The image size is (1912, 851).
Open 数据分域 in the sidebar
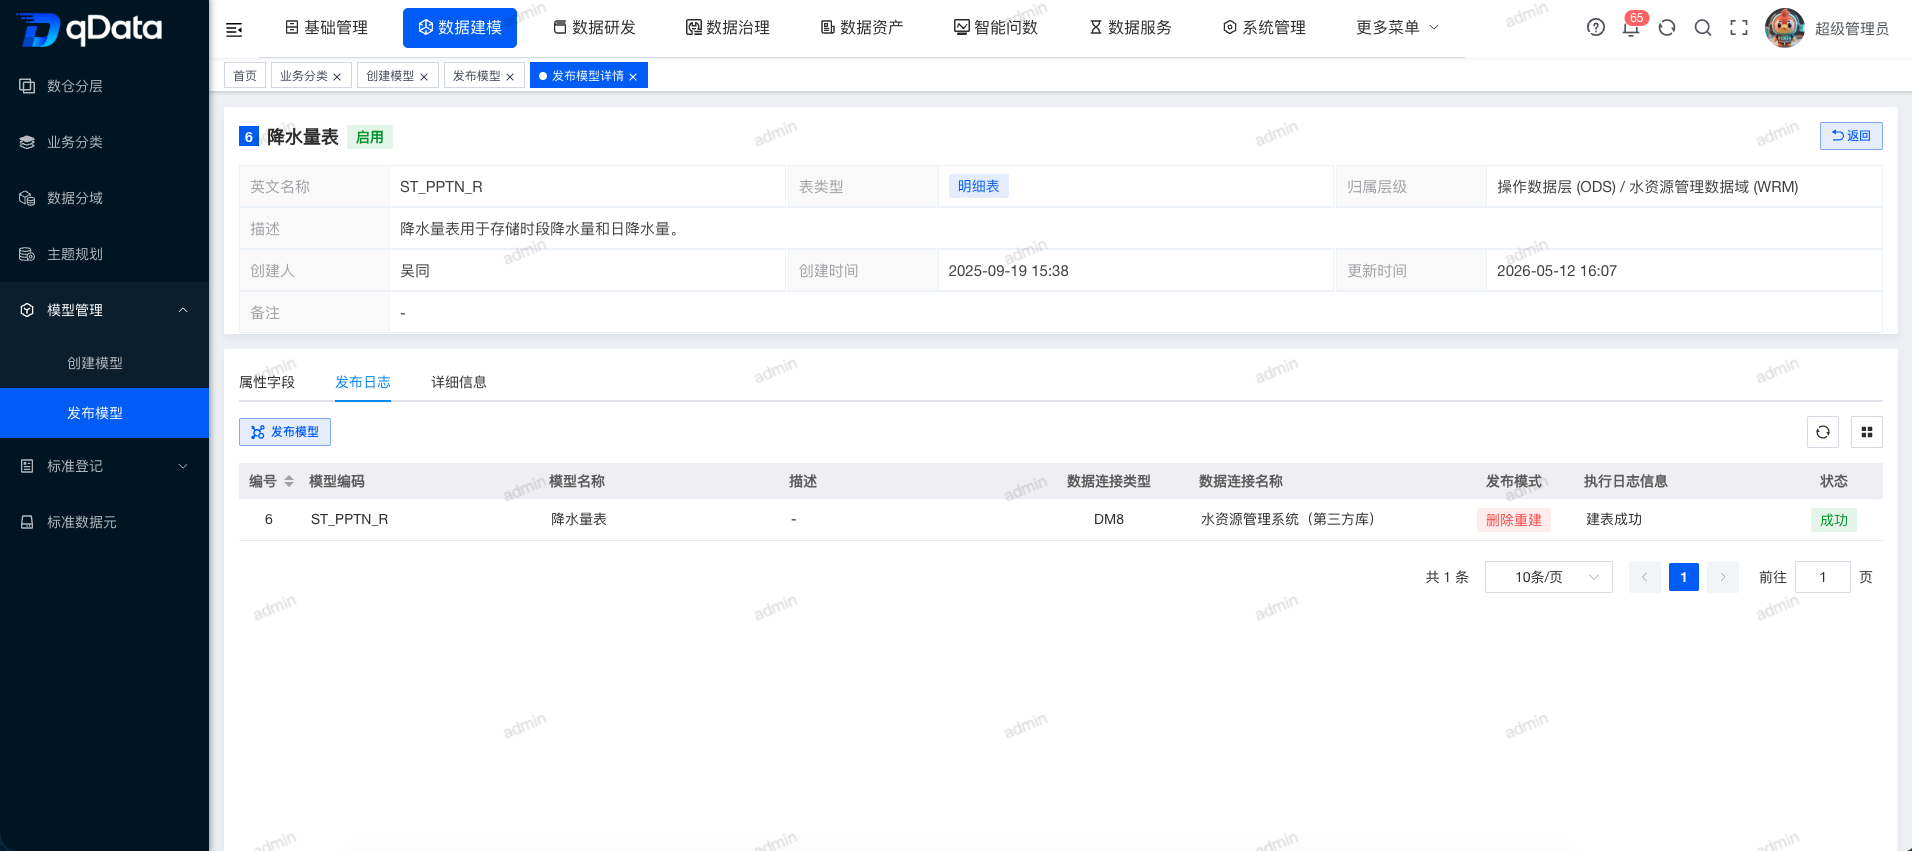(104, 198)
